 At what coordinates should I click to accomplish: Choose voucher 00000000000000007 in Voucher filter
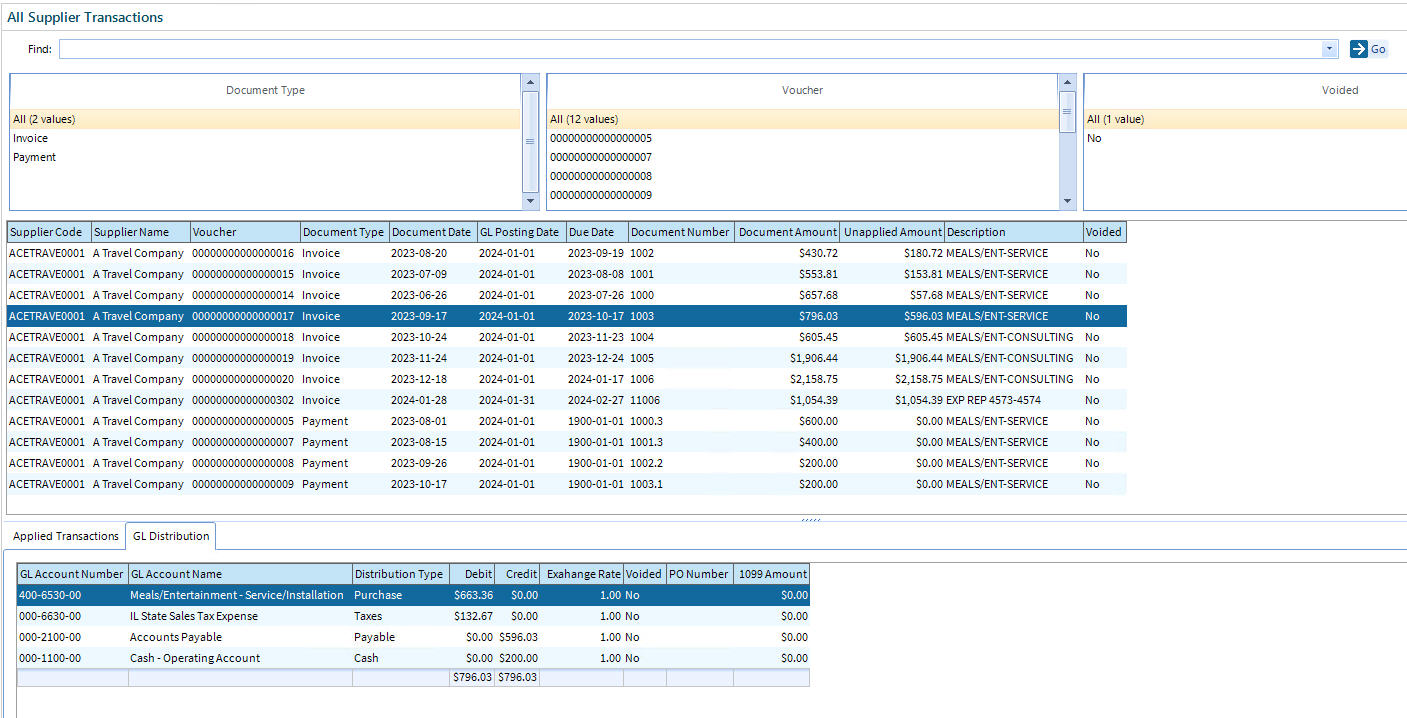pos(802,157)
